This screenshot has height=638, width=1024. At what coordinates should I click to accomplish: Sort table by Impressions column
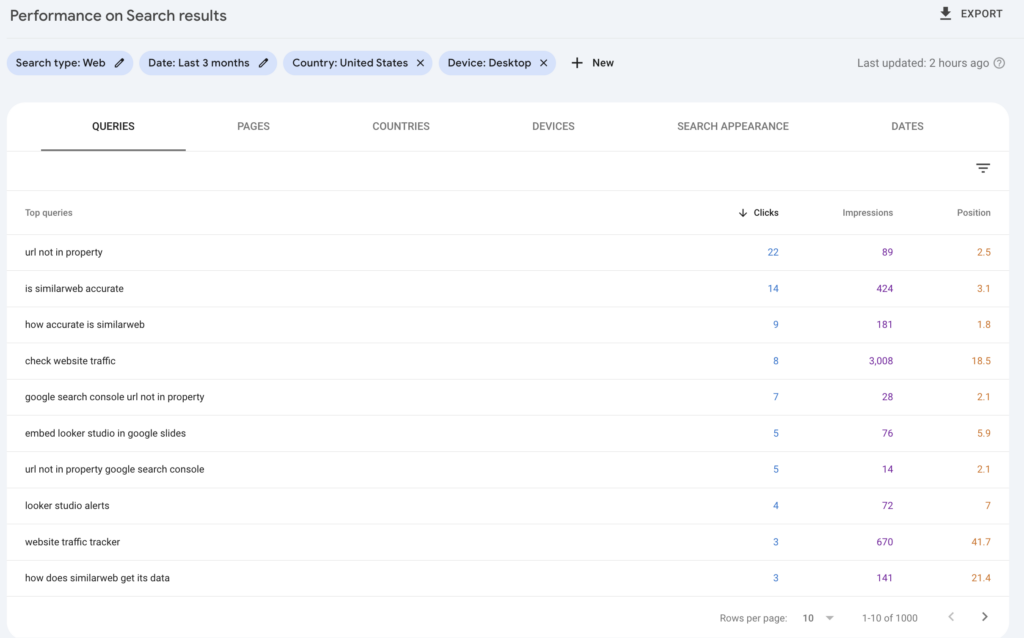[x=867, y=213]
